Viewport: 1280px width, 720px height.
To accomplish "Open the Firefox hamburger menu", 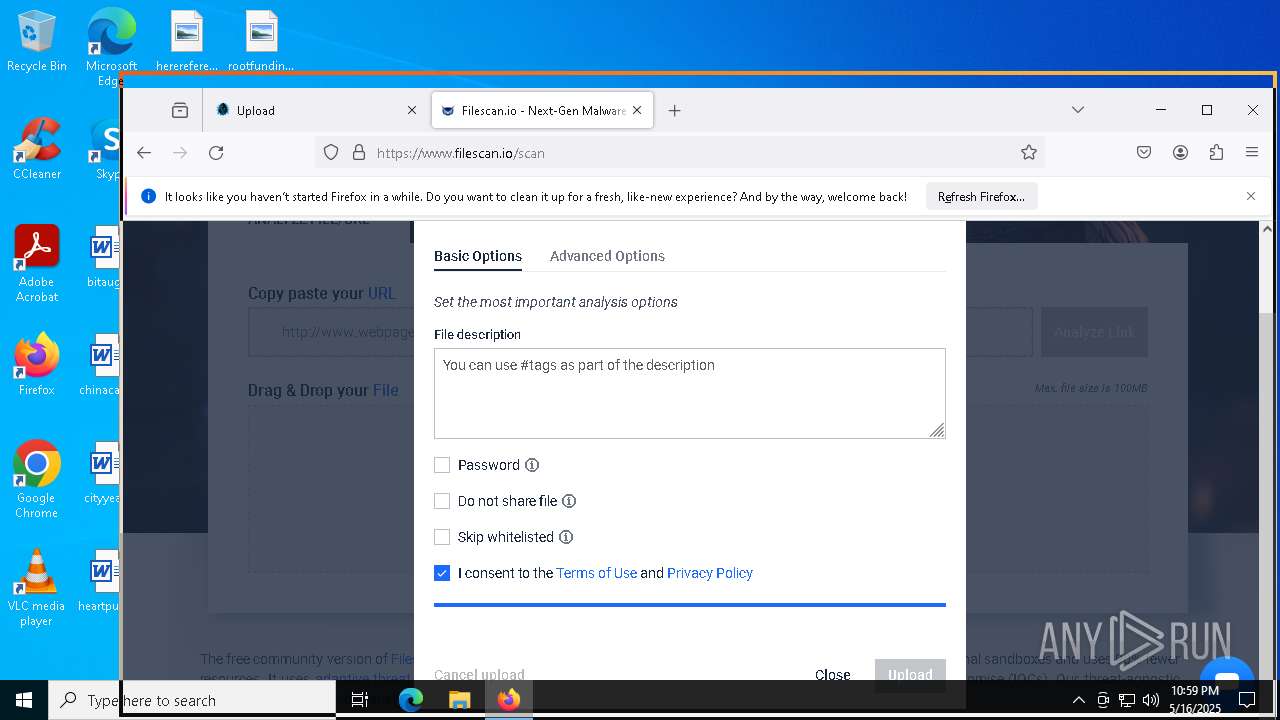I will [1252, 153].
